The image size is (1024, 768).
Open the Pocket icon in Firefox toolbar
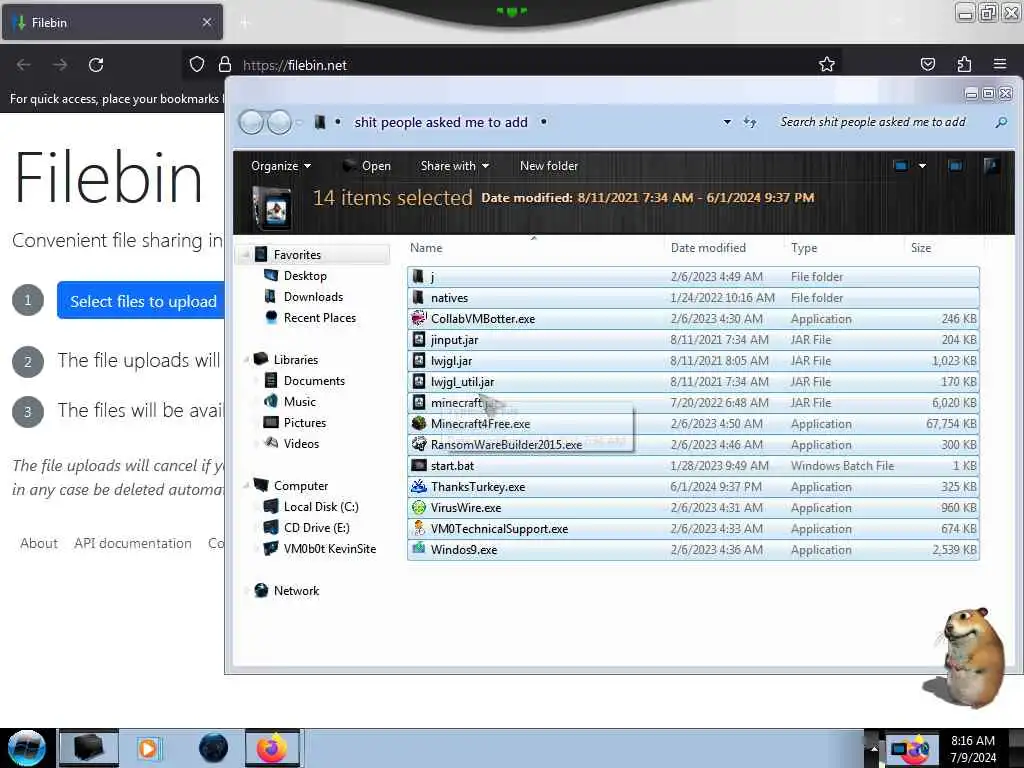(928, 64)
